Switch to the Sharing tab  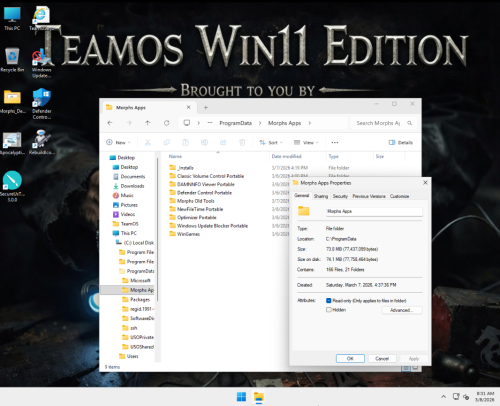pyautogui.click(x=321, y=196)
